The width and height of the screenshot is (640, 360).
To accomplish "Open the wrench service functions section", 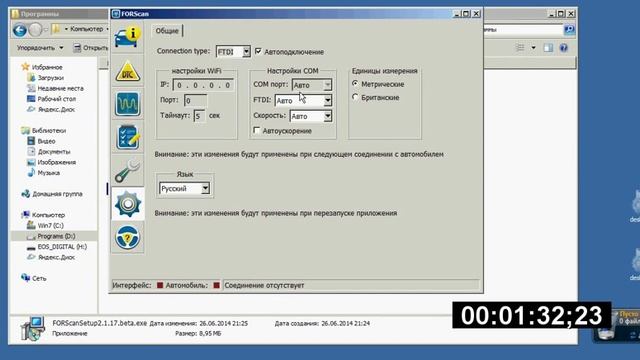I will pos(128,171).
